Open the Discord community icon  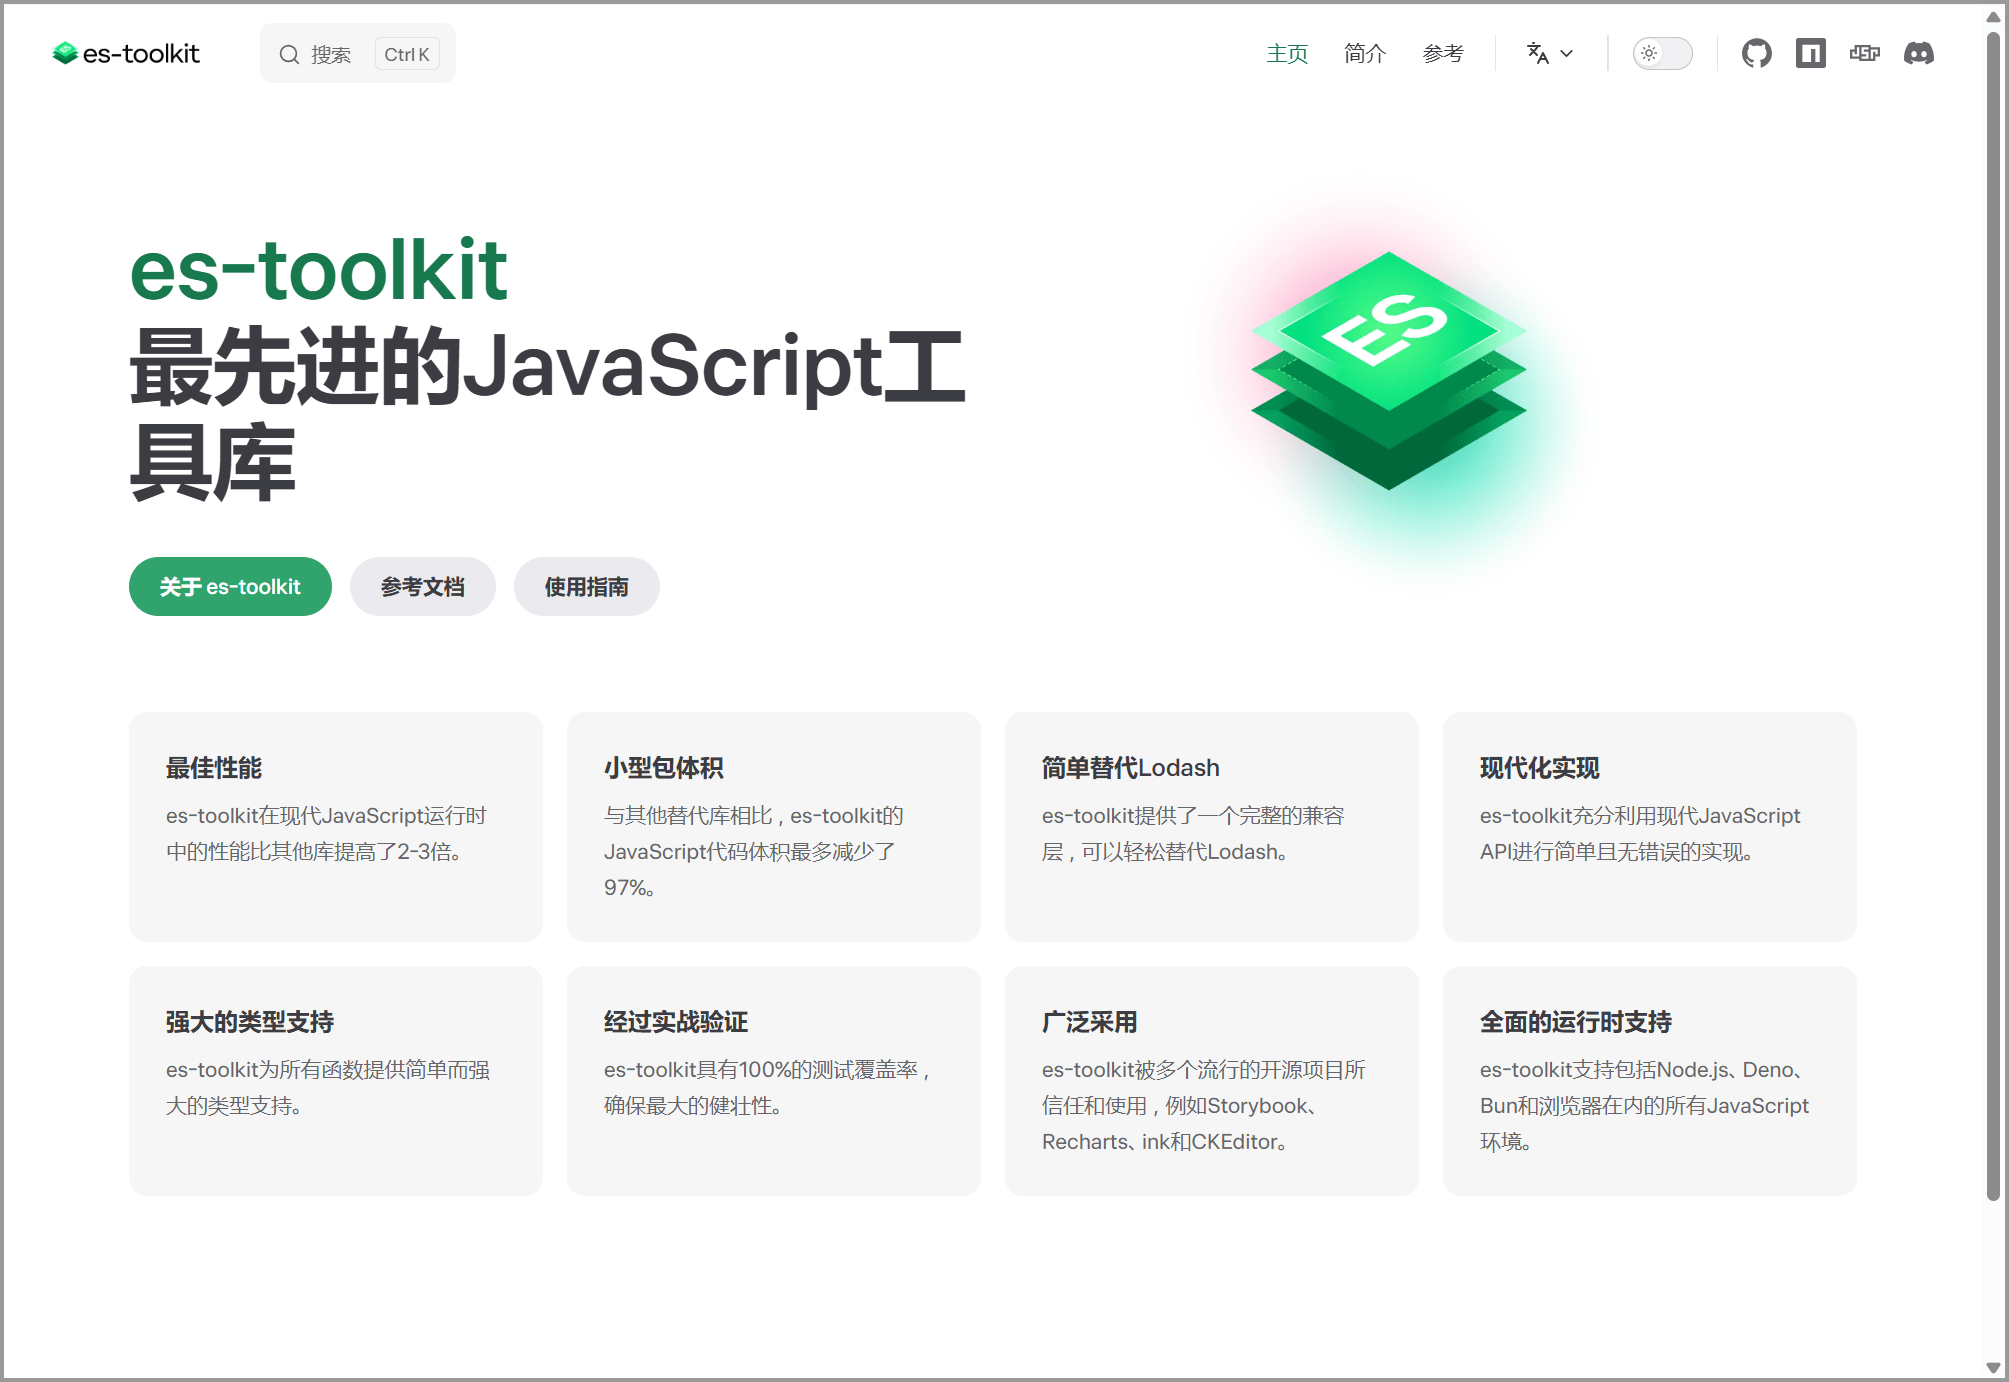point(1918,53)
